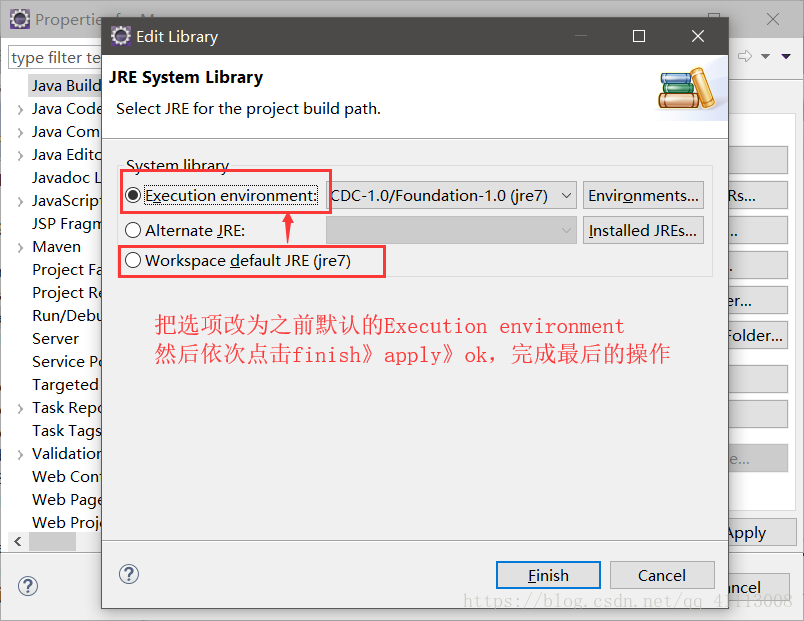Click the help icon in Edit Library dialog

point(129,574)
